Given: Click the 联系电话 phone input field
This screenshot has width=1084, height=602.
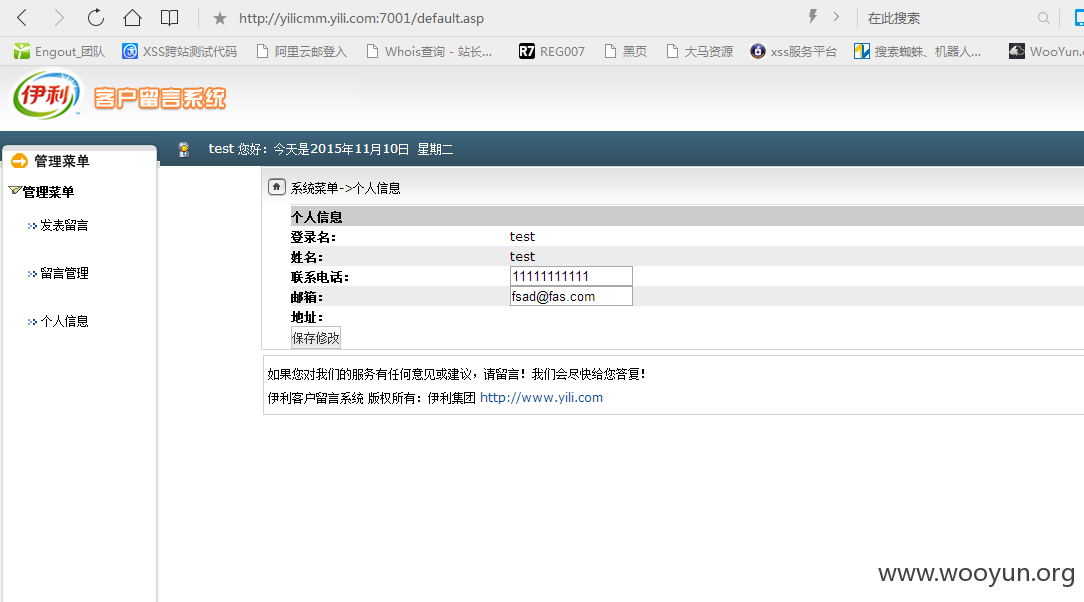Looking at the screenshot, I should tap(571, 276).
